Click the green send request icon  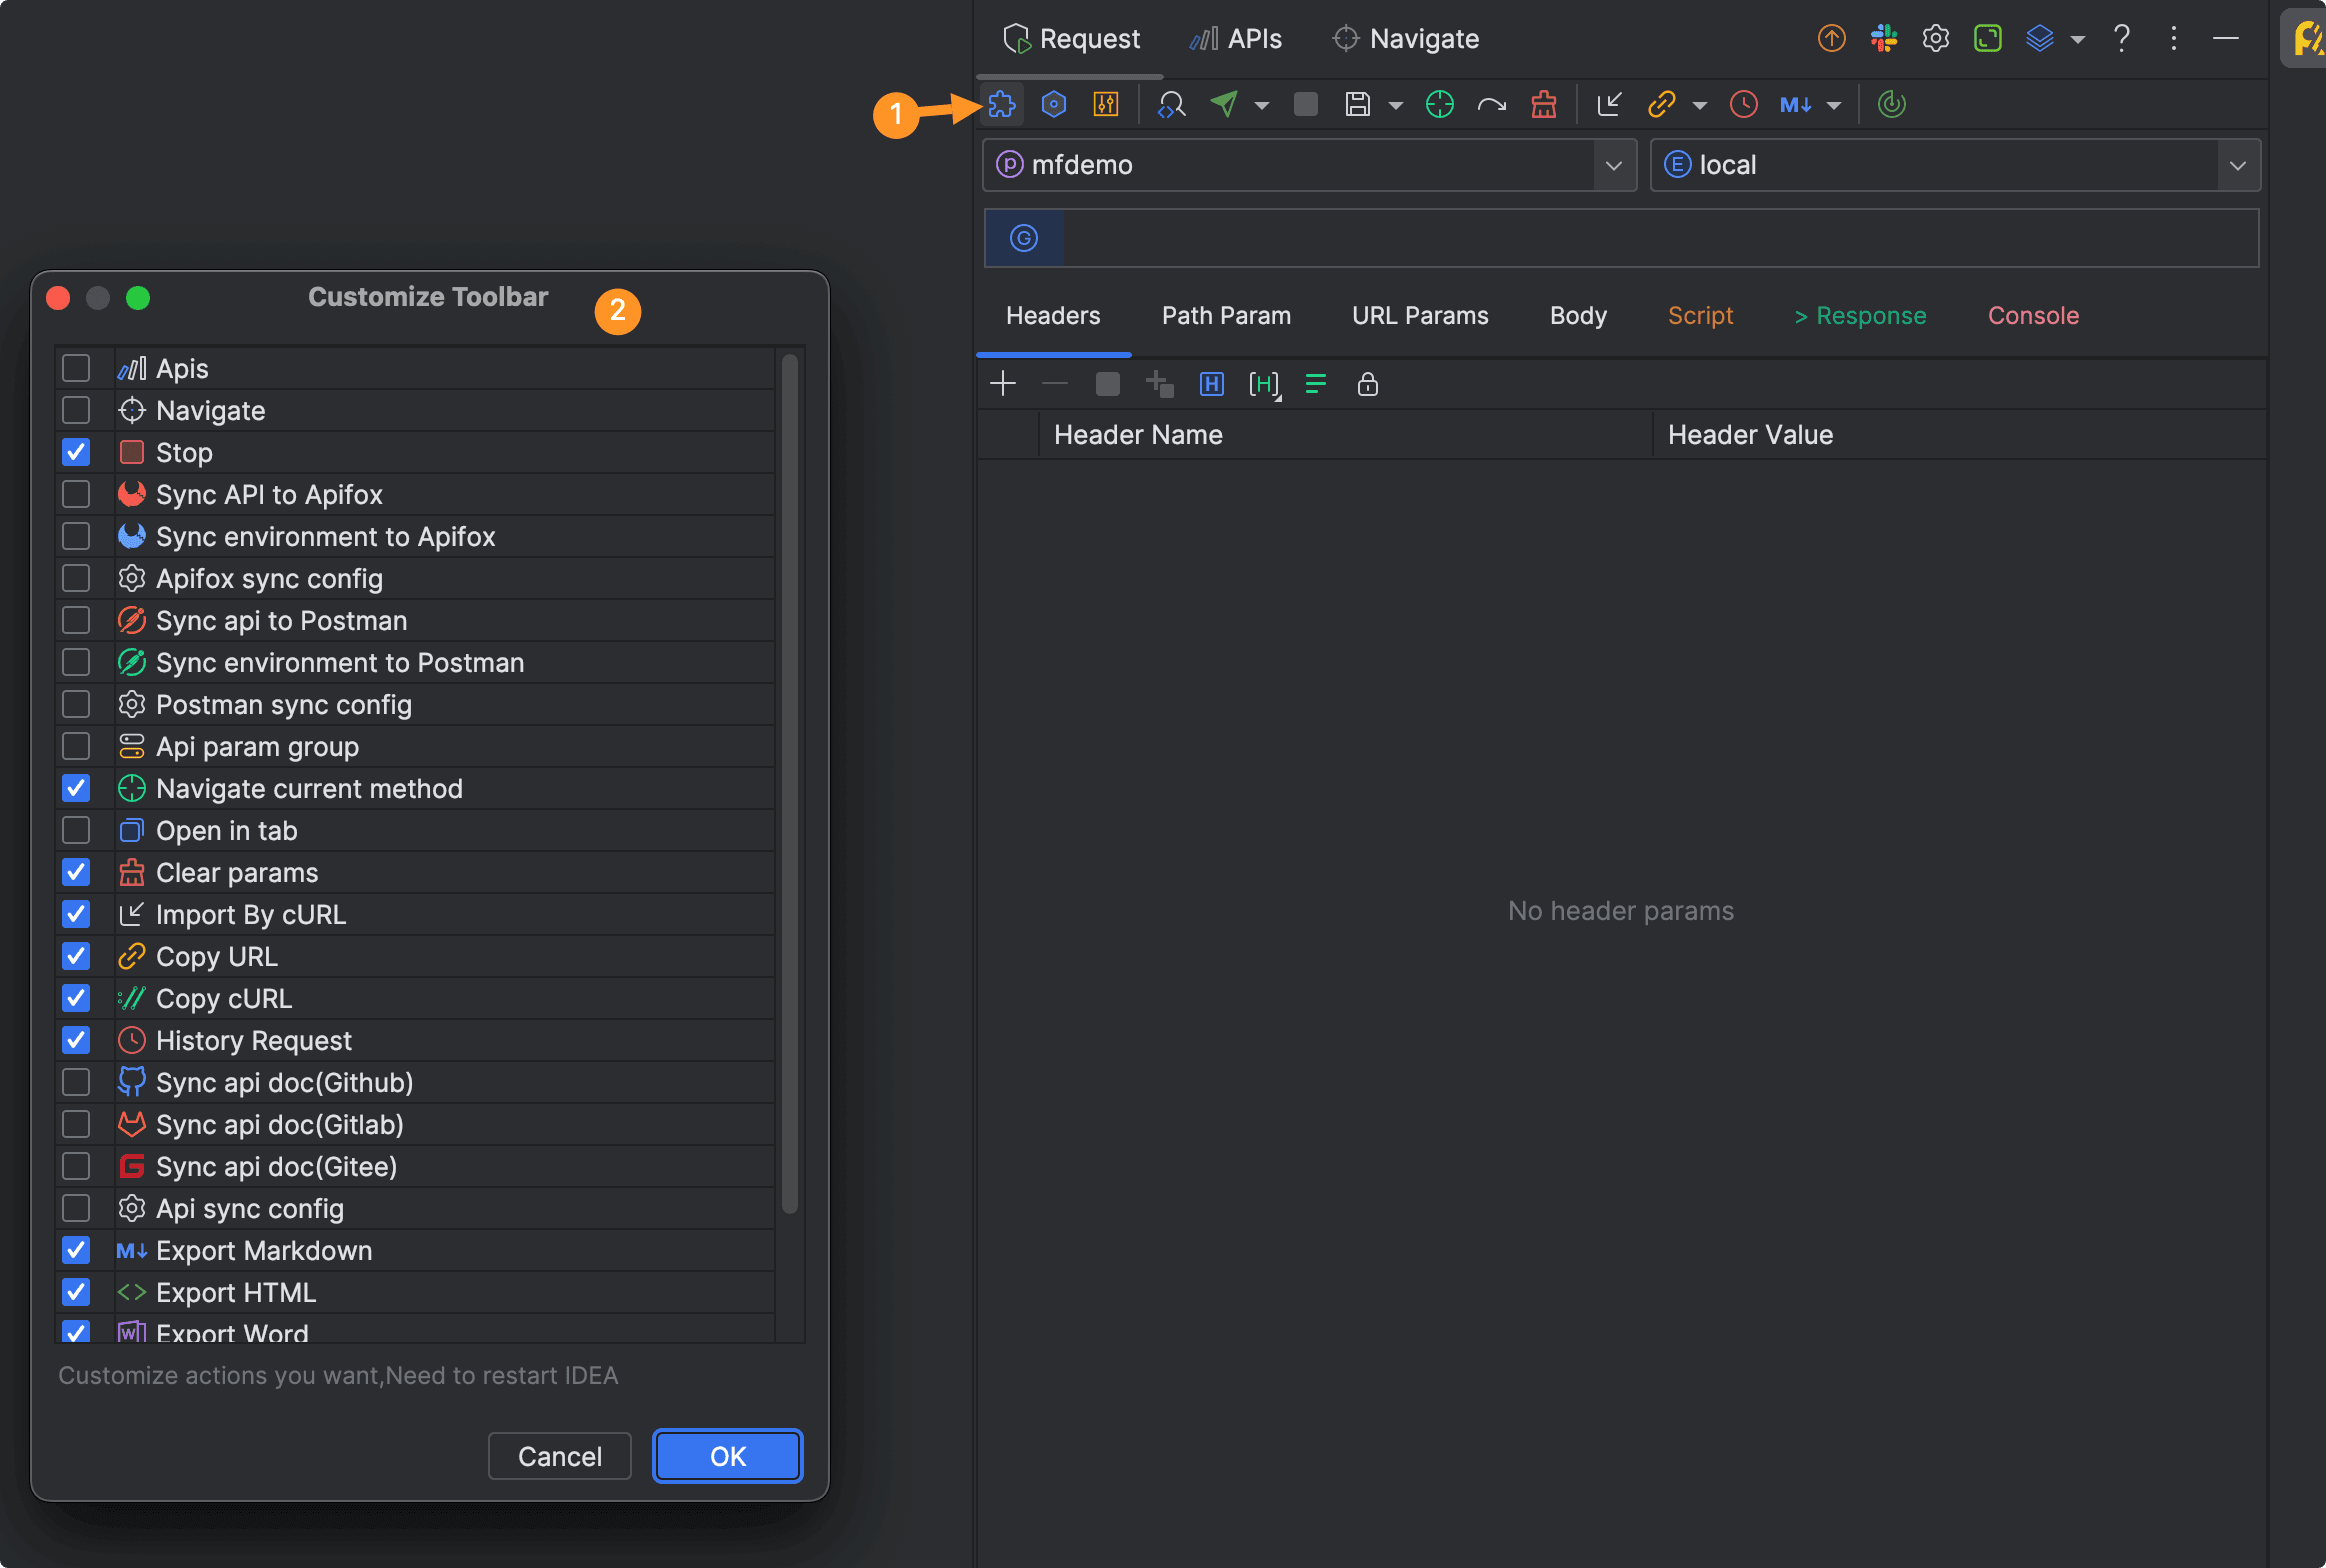1224,104
